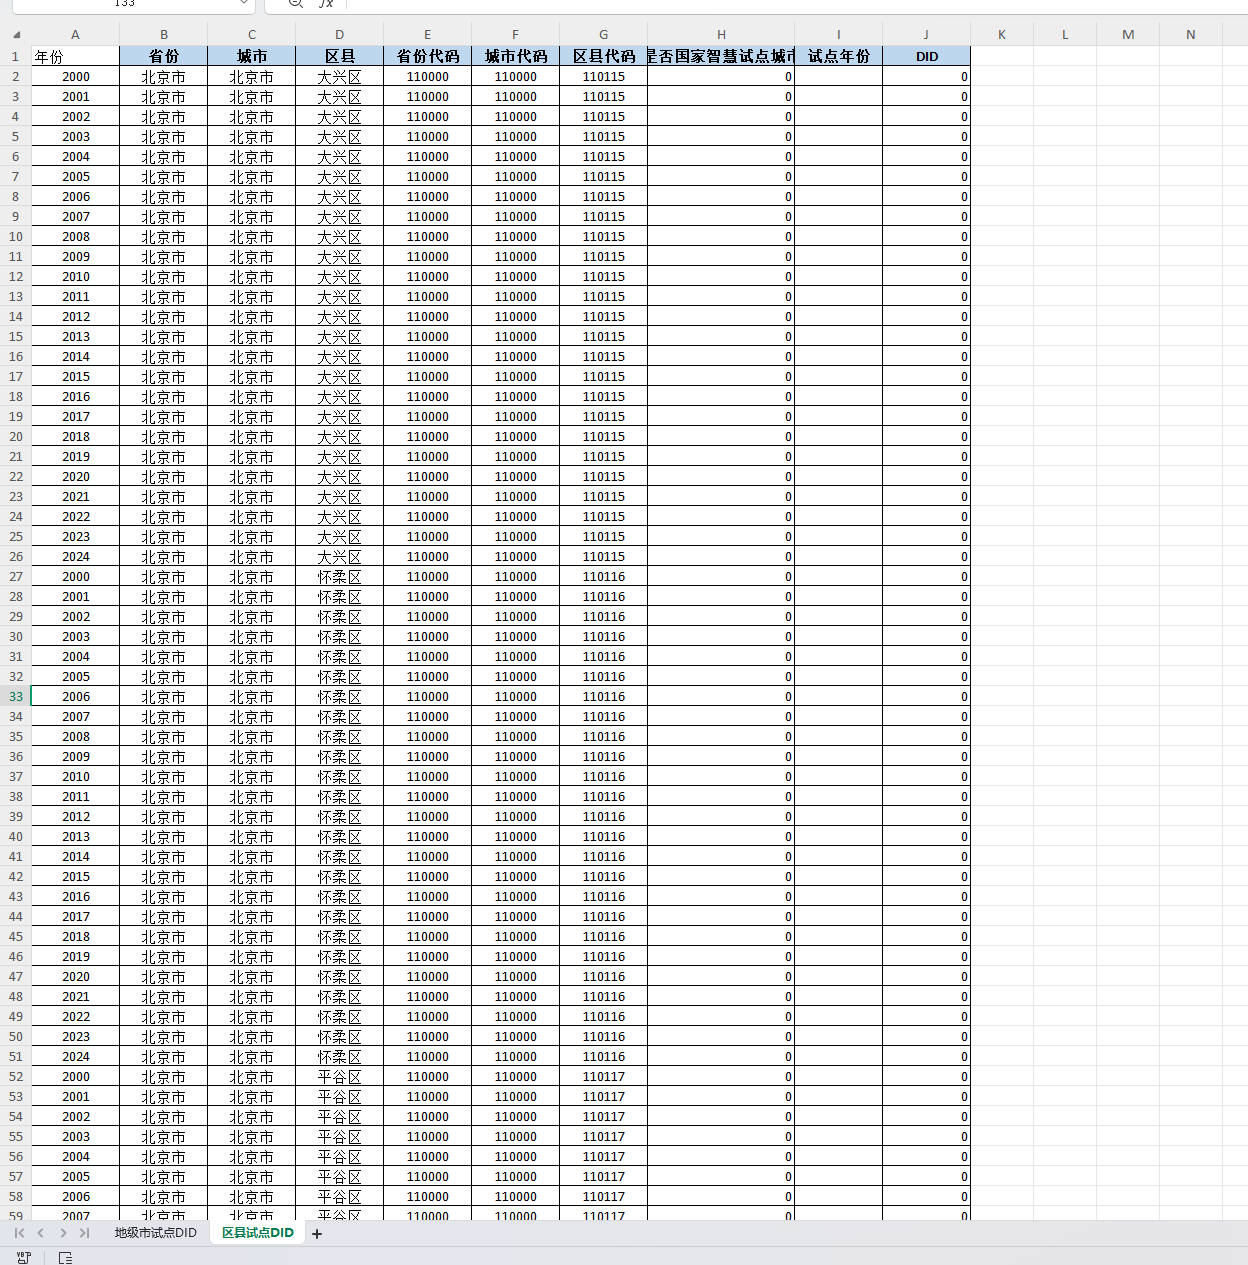This screenshot has height=1265, width=1248.
Task: Select empty 试点年份 cell in row 5
Action: 838,136
